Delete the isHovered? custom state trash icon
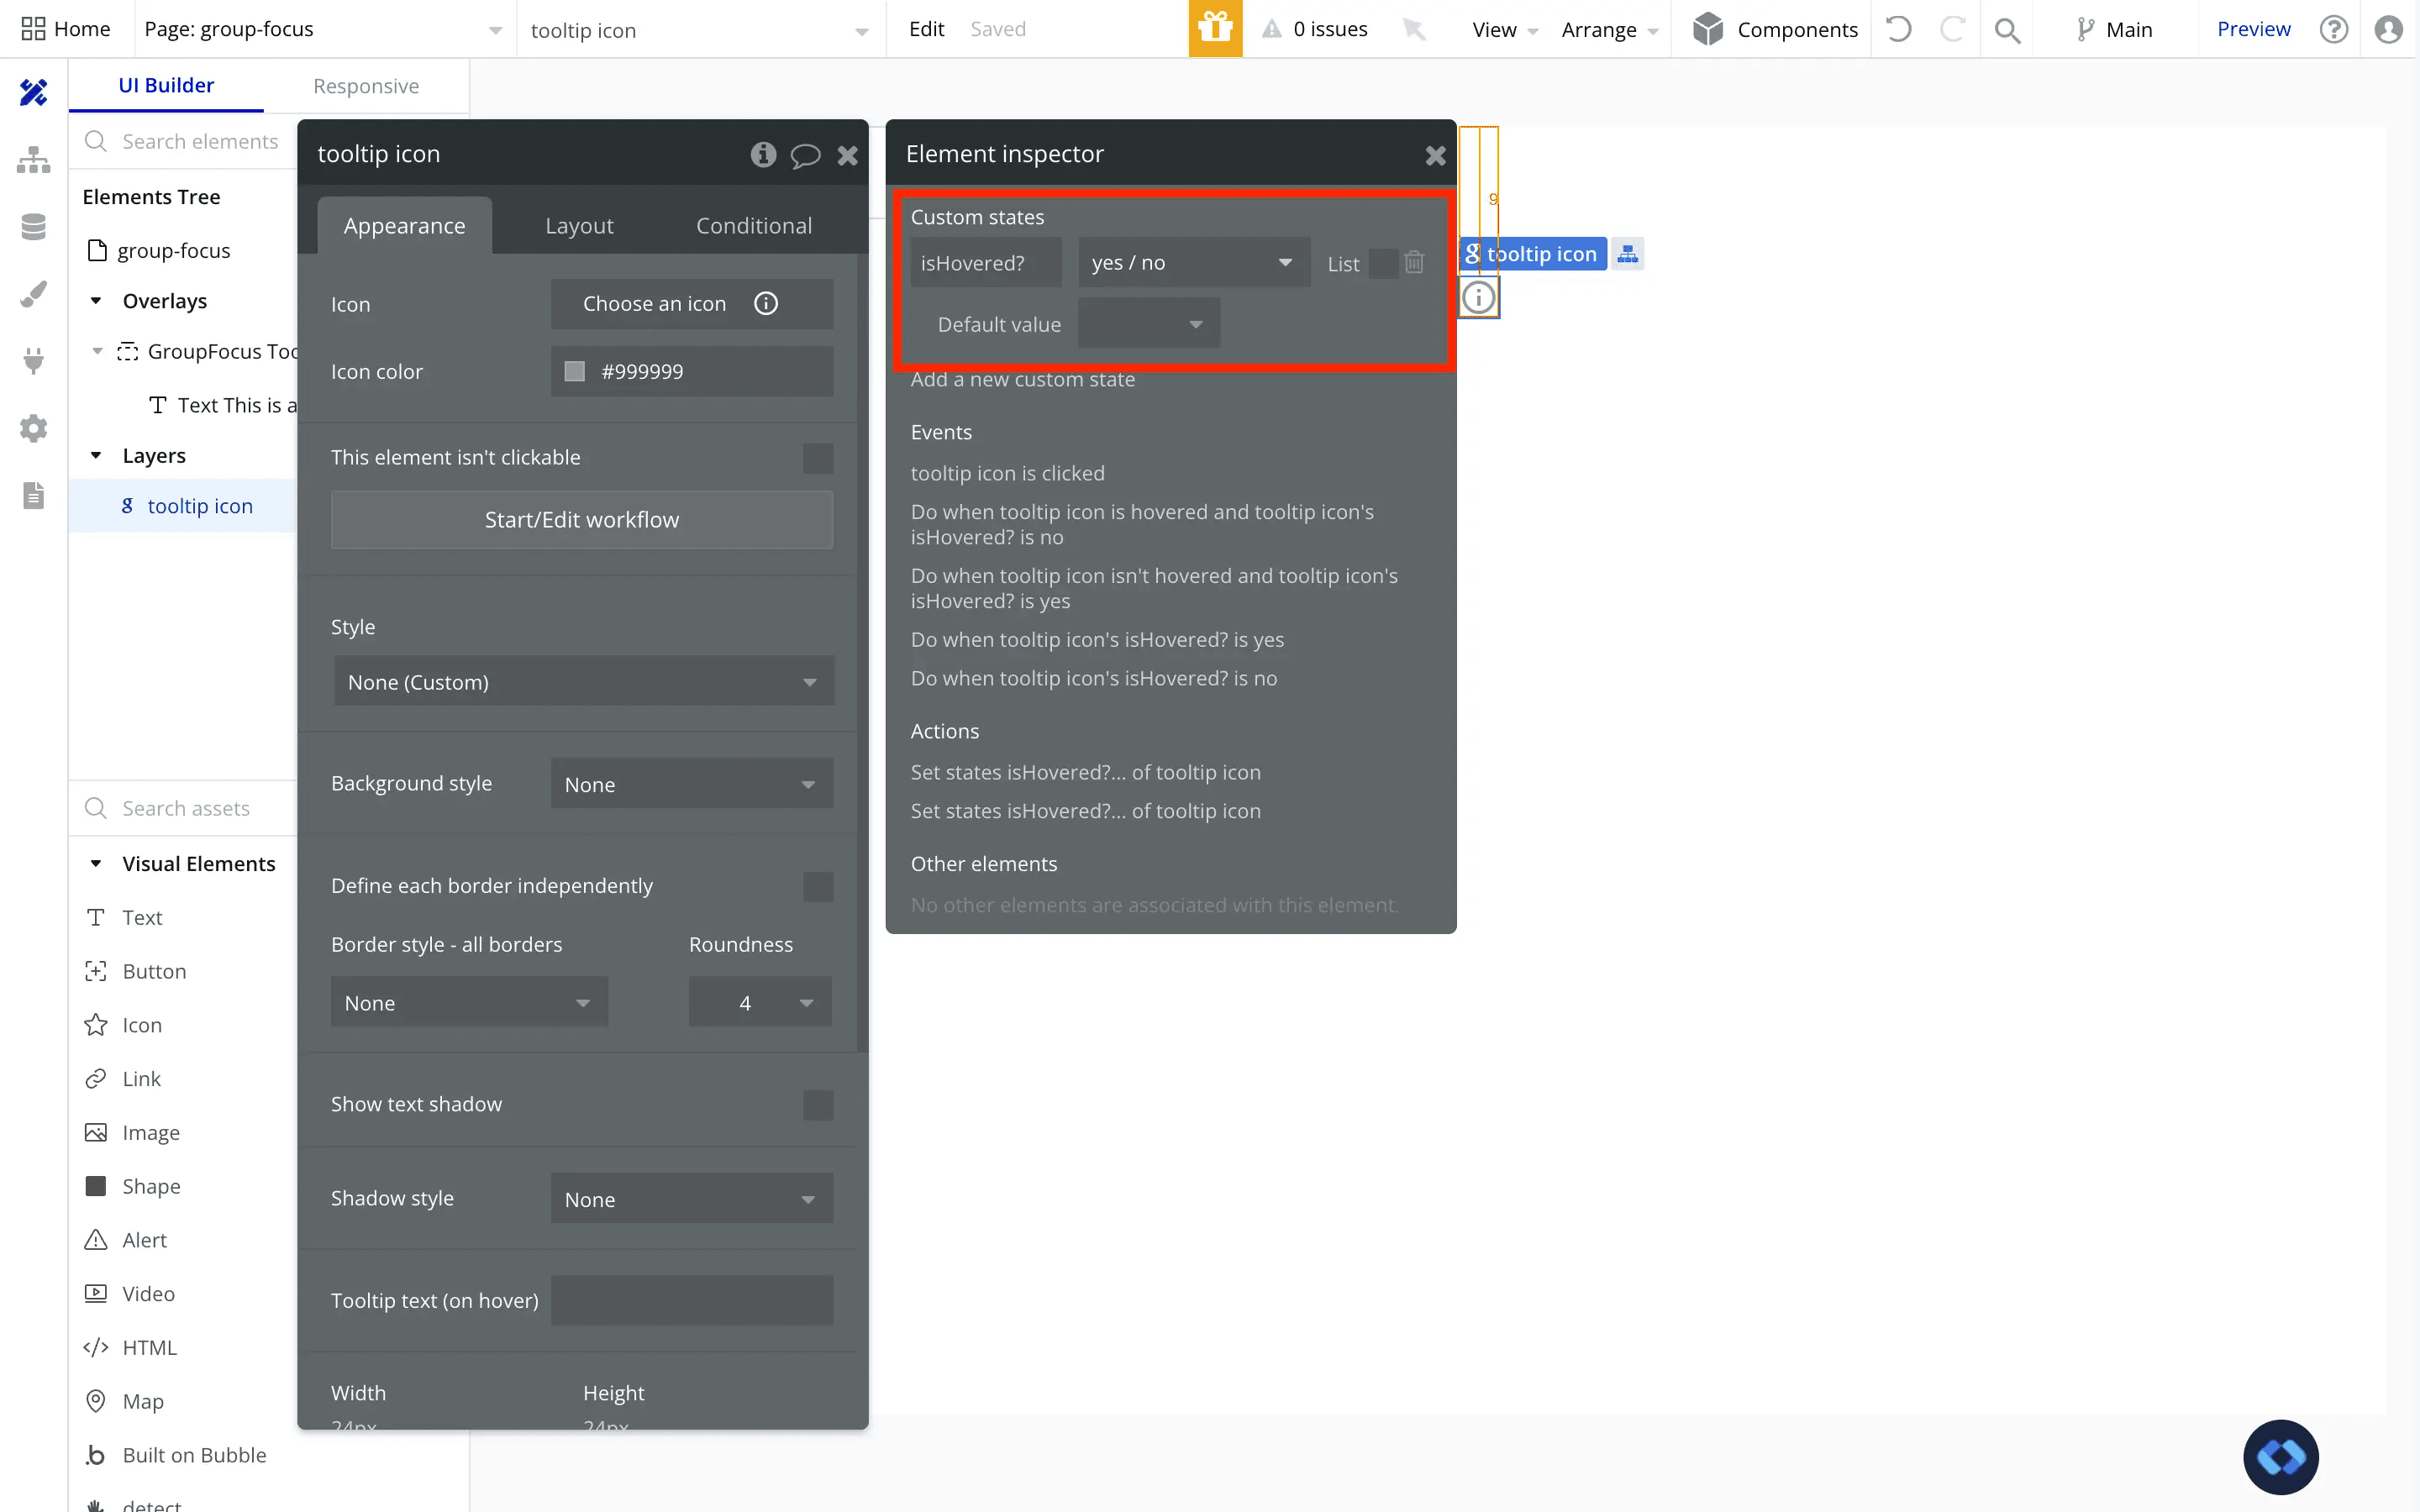 [x=1414, y=262]
